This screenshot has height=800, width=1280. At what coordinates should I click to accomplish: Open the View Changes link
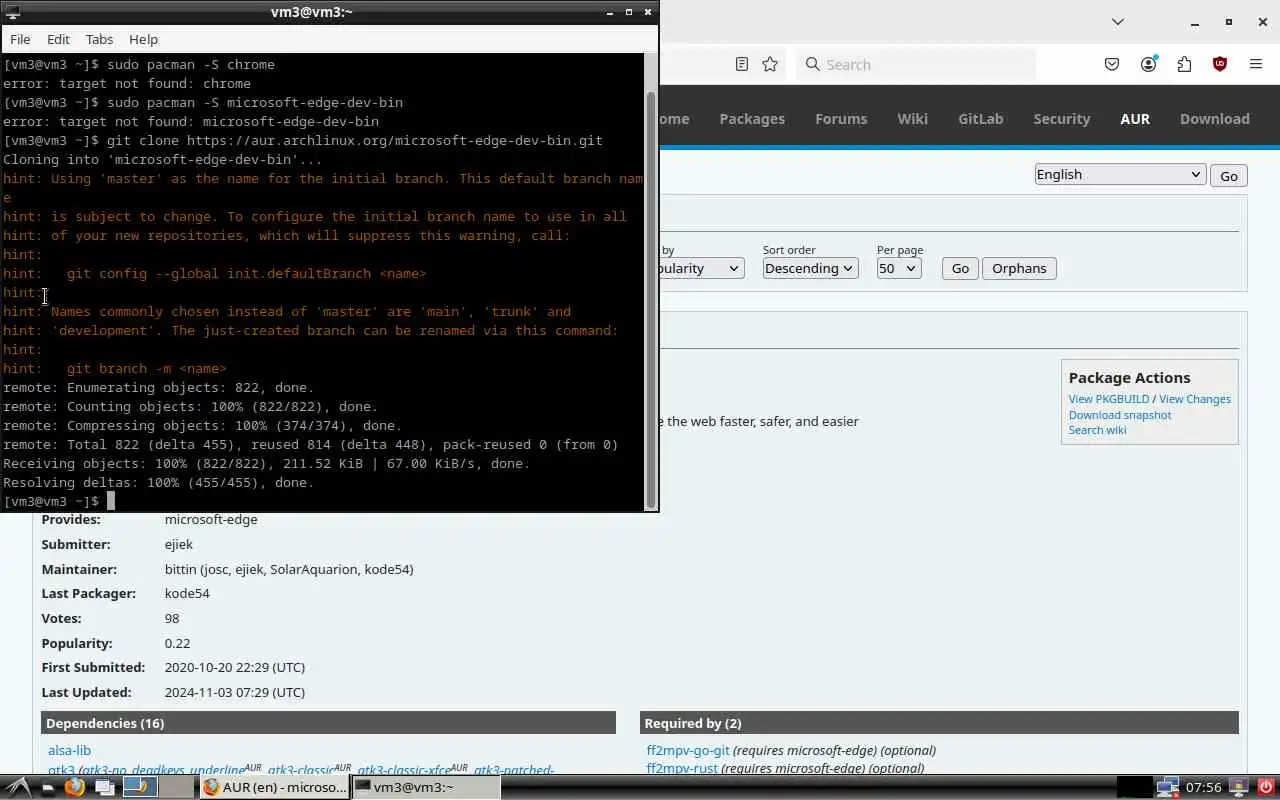tap(1195, 399)
